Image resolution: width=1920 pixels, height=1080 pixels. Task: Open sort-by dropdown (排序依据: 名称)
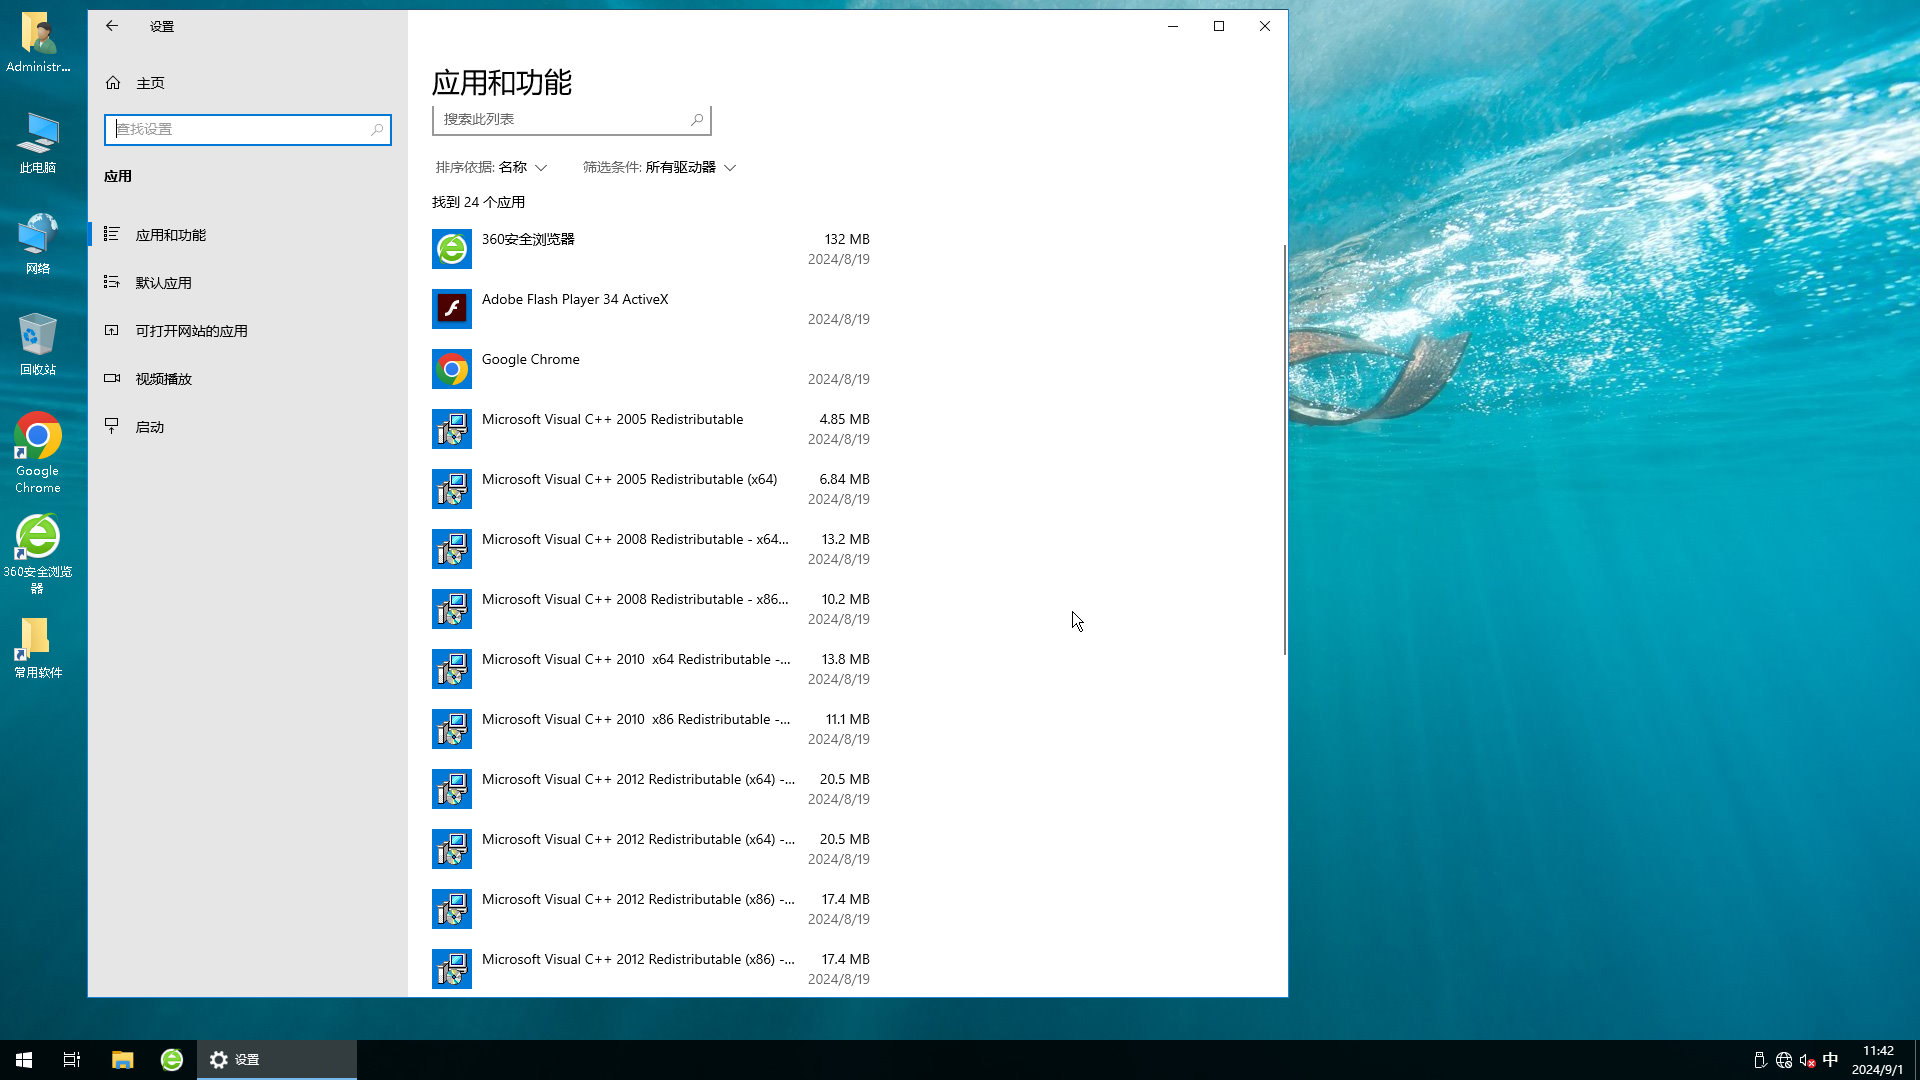tap(491, 167)
